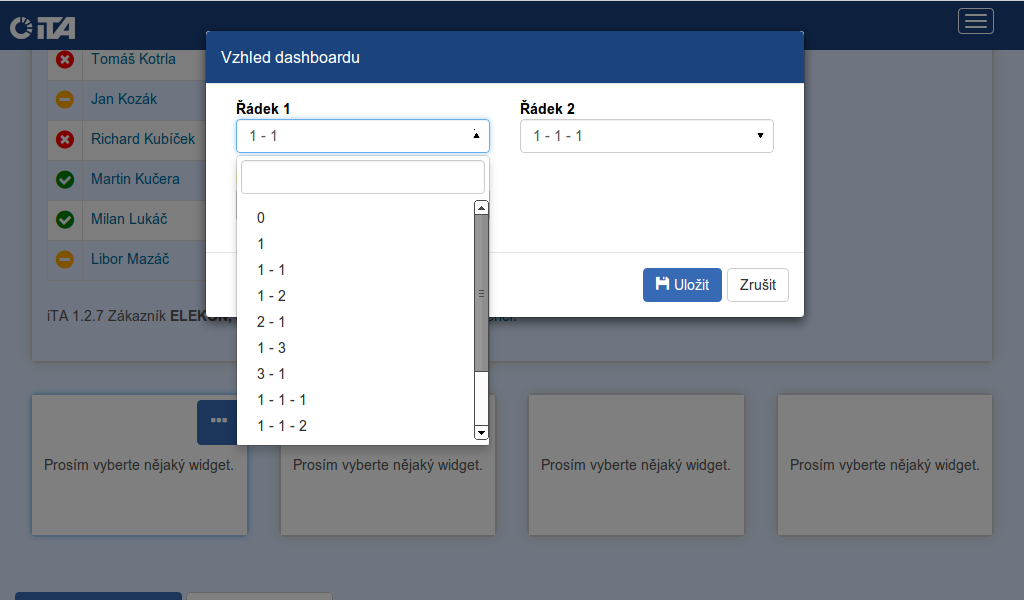This screenshot has width=1024, height=600.
Task: Select the "0" option in list
Action: point(261,218)
